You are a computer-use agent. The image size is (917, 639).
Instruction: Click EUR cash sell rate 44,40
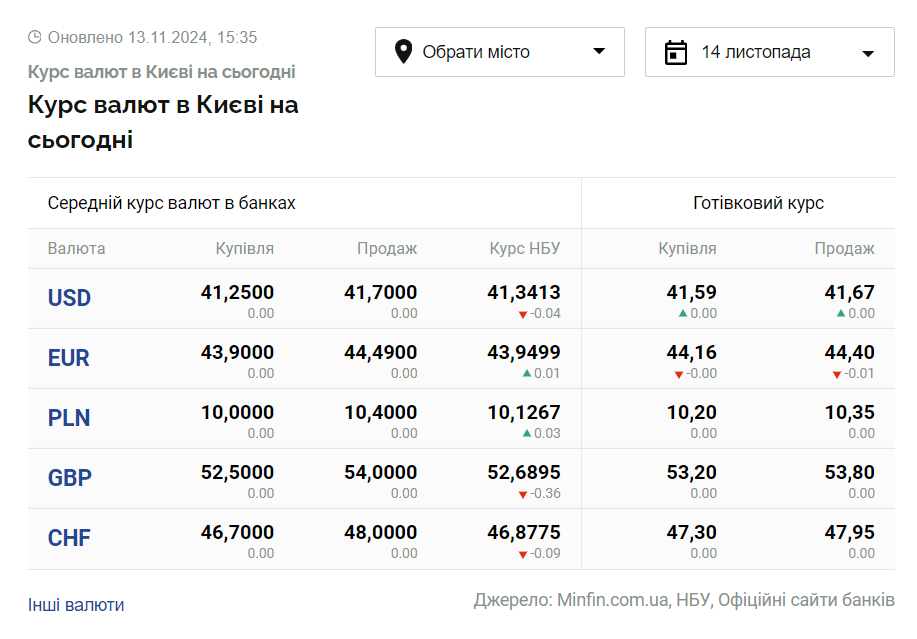(x=850, y=352)
